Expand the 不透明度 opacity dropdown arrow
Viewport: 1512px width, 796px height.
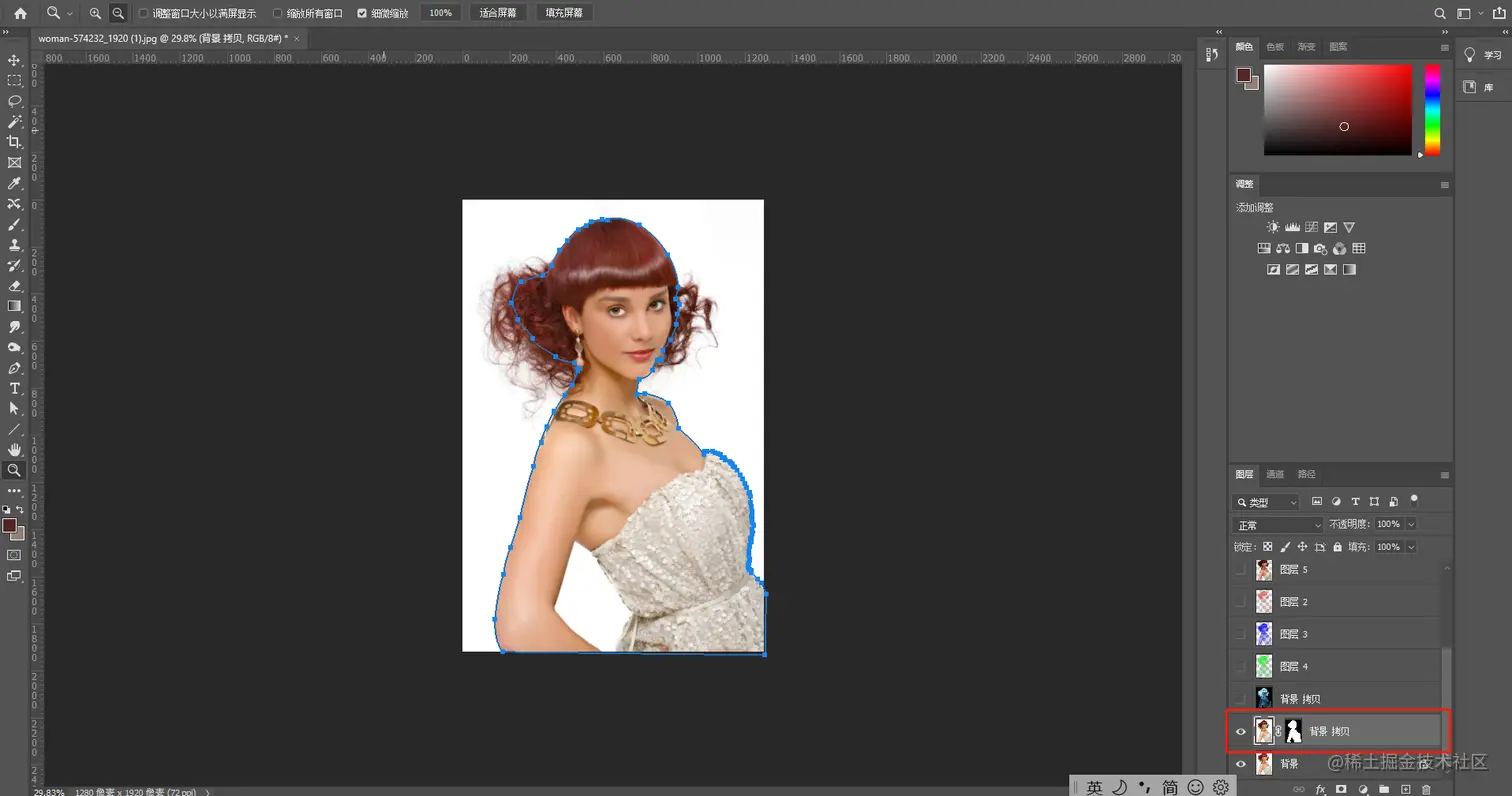[1411, 524]
